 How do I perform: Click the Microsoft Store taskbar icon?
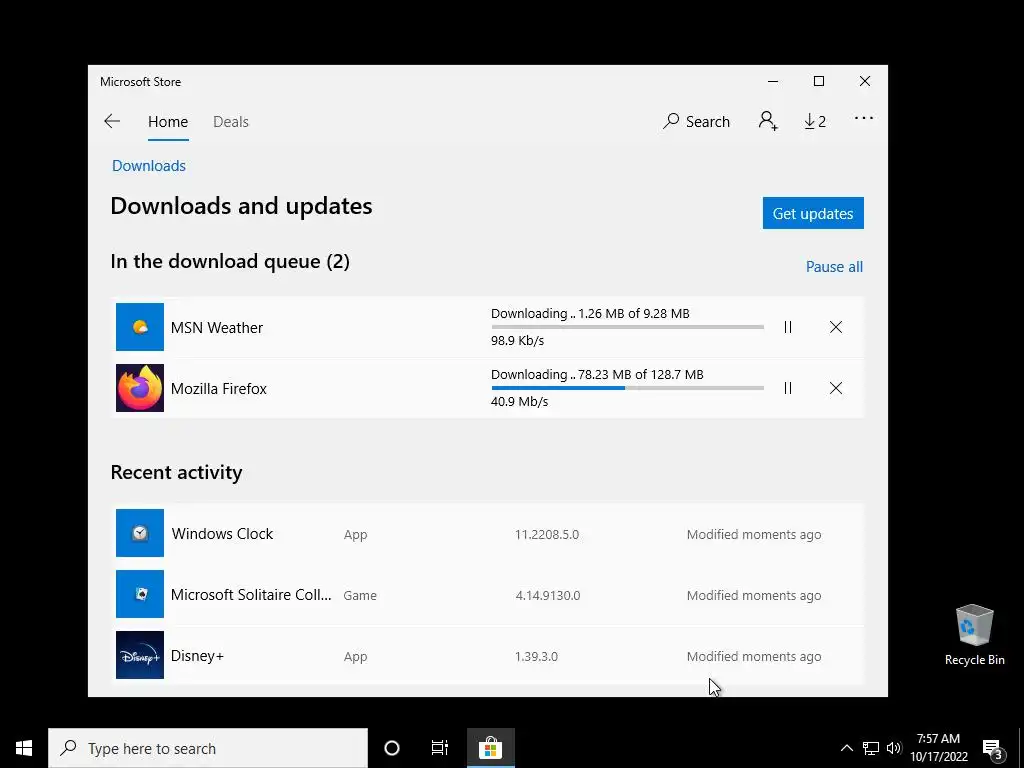(x=490, y=748)
